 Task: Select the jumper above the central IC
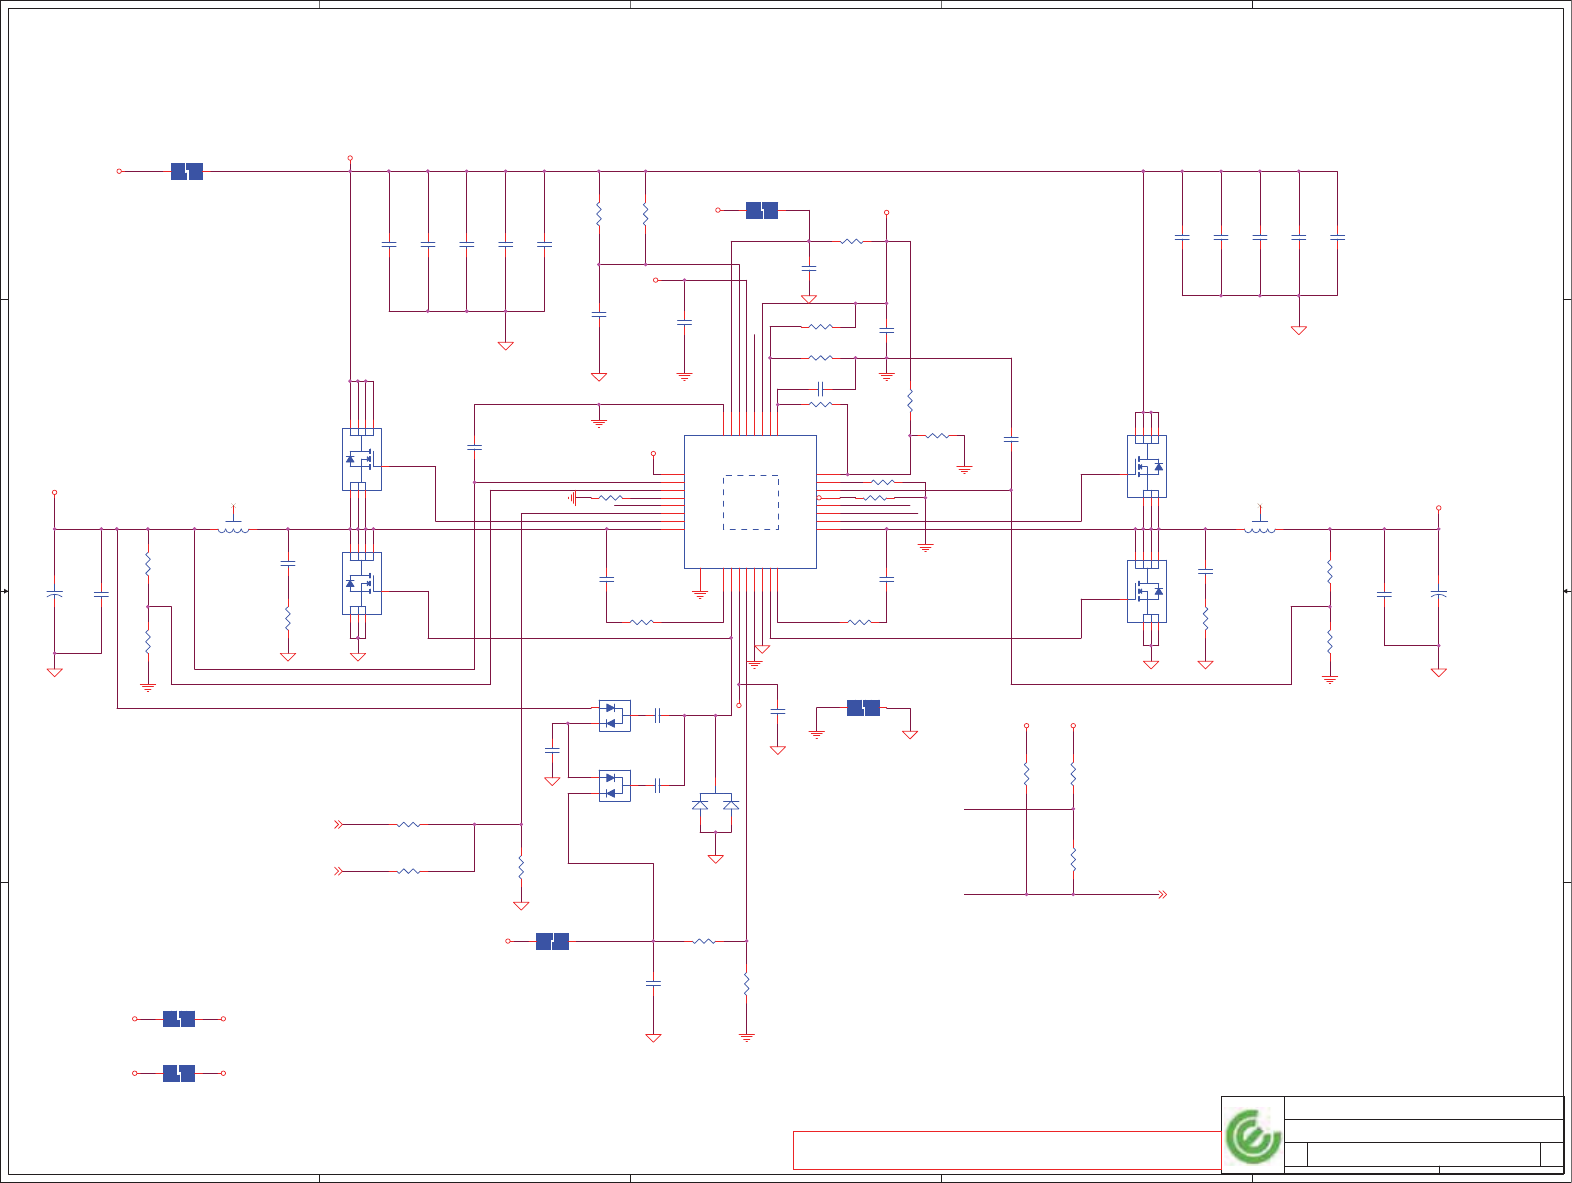(762, 210)
